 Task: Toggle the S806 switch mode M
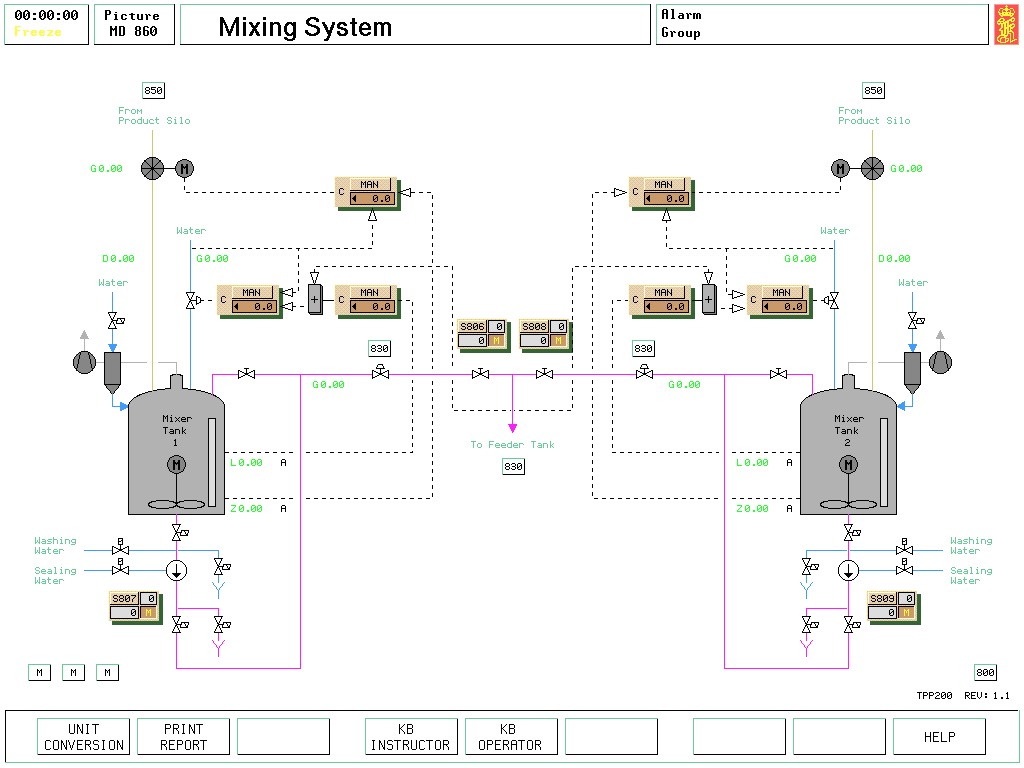pos(496,341)
